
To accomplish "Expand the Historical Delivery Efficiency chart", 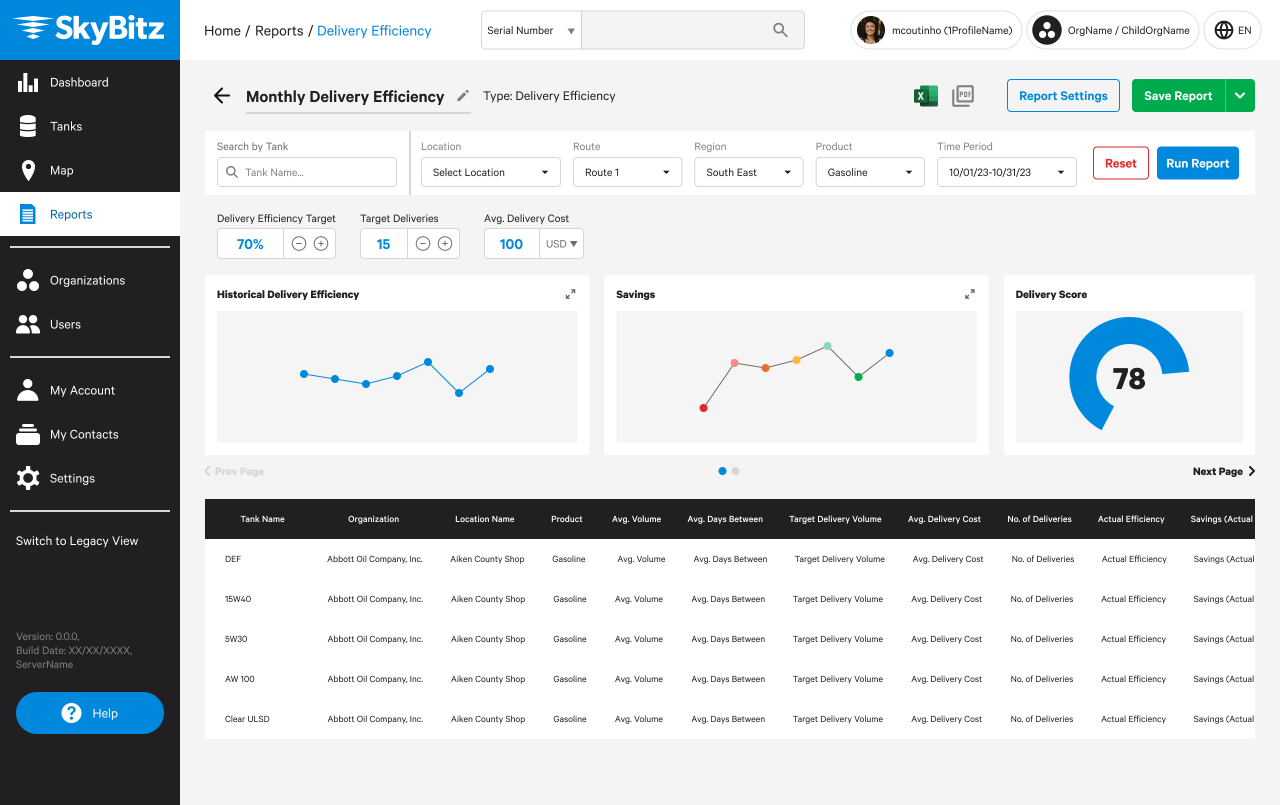I will coord(570,294).
